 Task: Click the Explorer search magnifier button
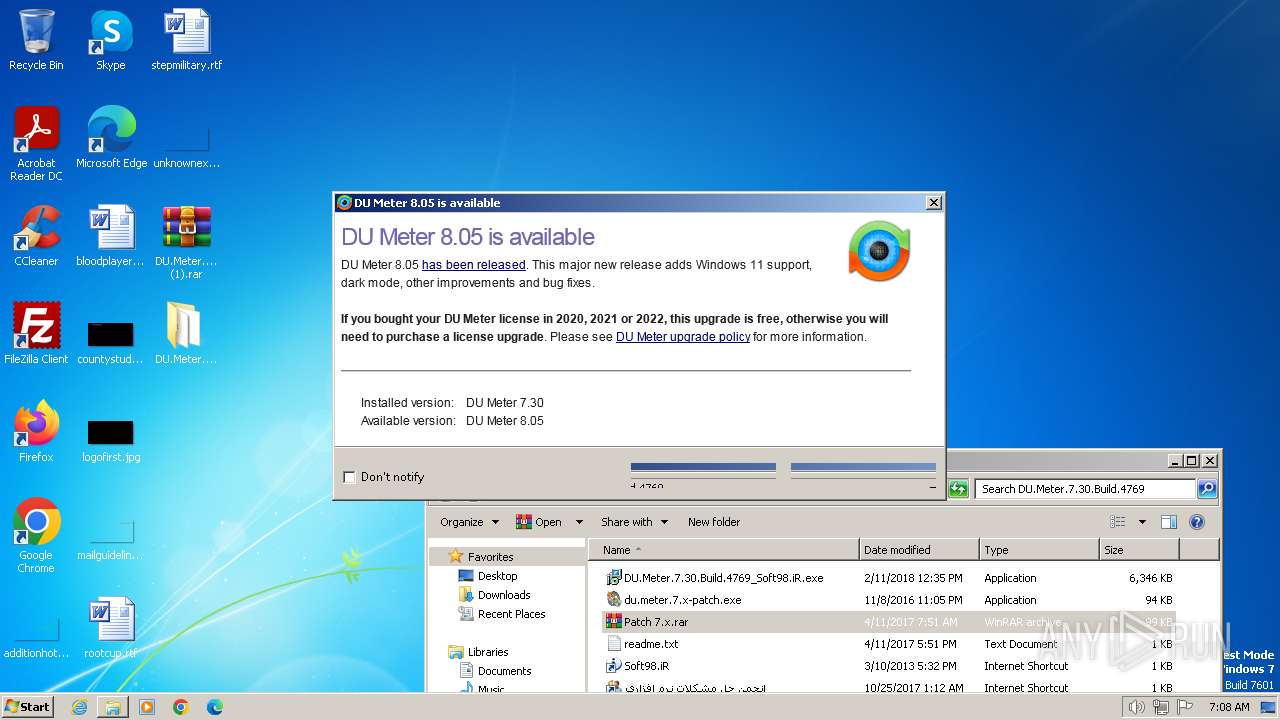coord(1207,489)
